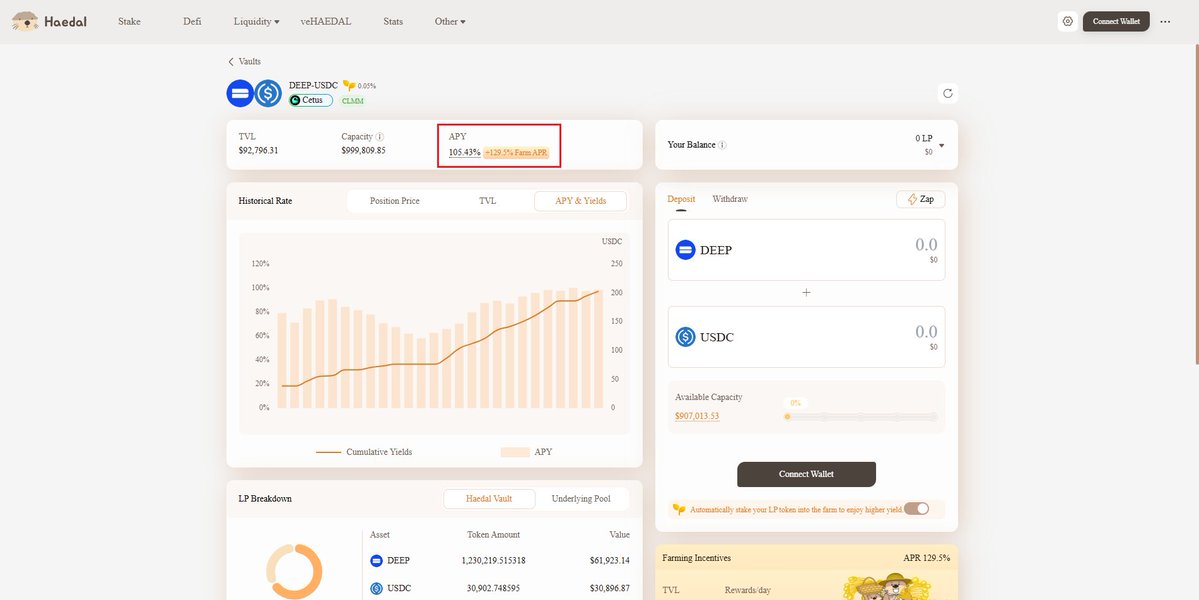Click Connect Wallet in top bar
1199x600 pixels.
pyautogui.click(x=1116, y=21)
